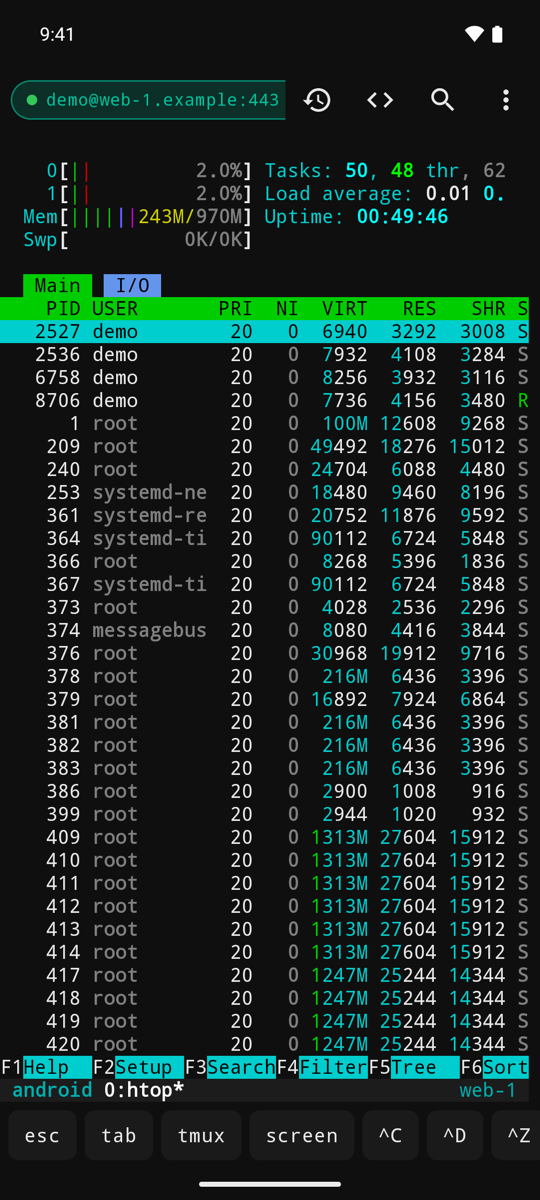
Task: Sort by the PID column header
Action: (x=64, y=309)
